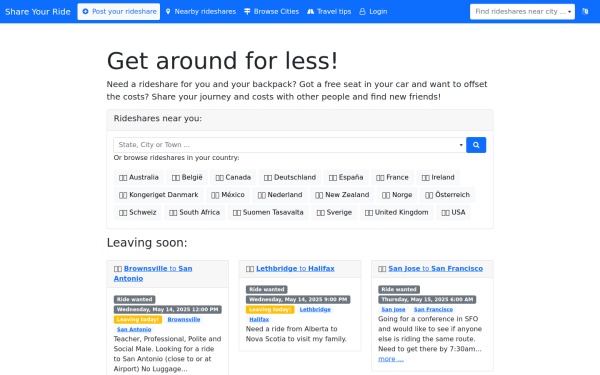Browse rideshares in France
Screen dimensions: 600x375
click(x=392, y=178)
